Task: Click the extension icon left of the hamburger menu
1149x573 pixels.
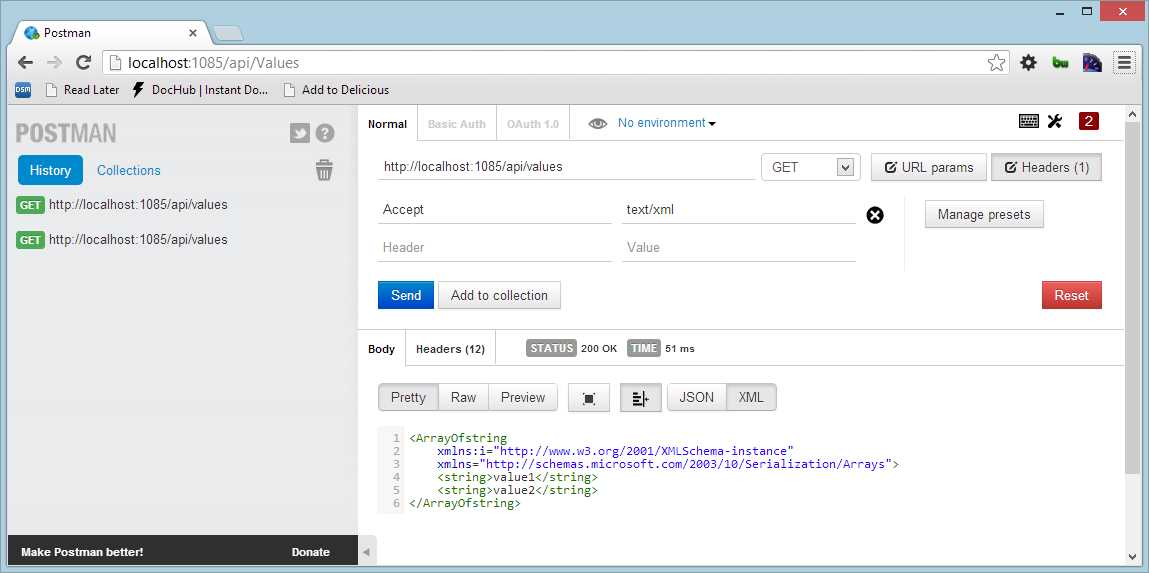Action: click(x=1093, y=62)
